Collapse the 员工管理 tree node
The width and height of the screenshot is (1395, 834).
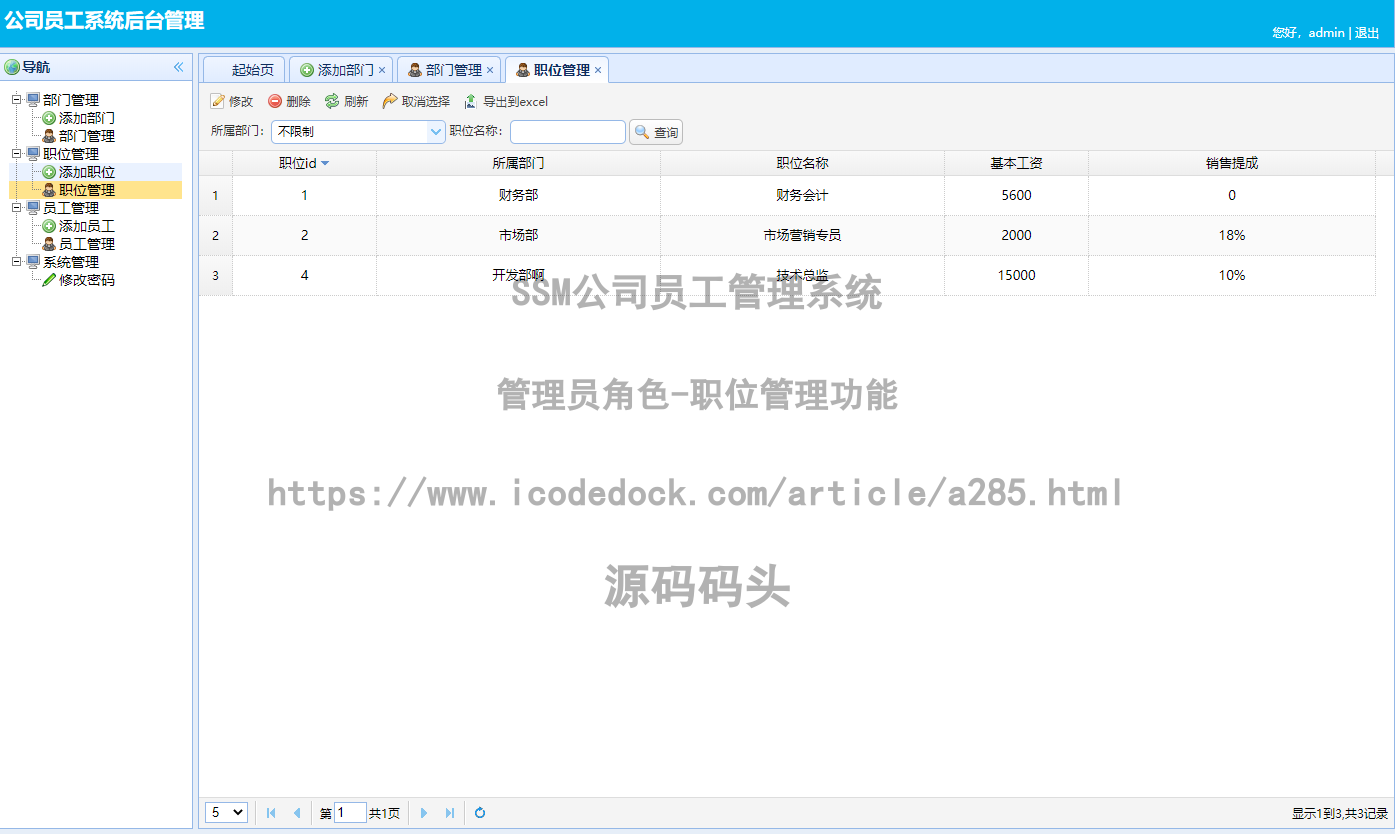tap(17, 208)
